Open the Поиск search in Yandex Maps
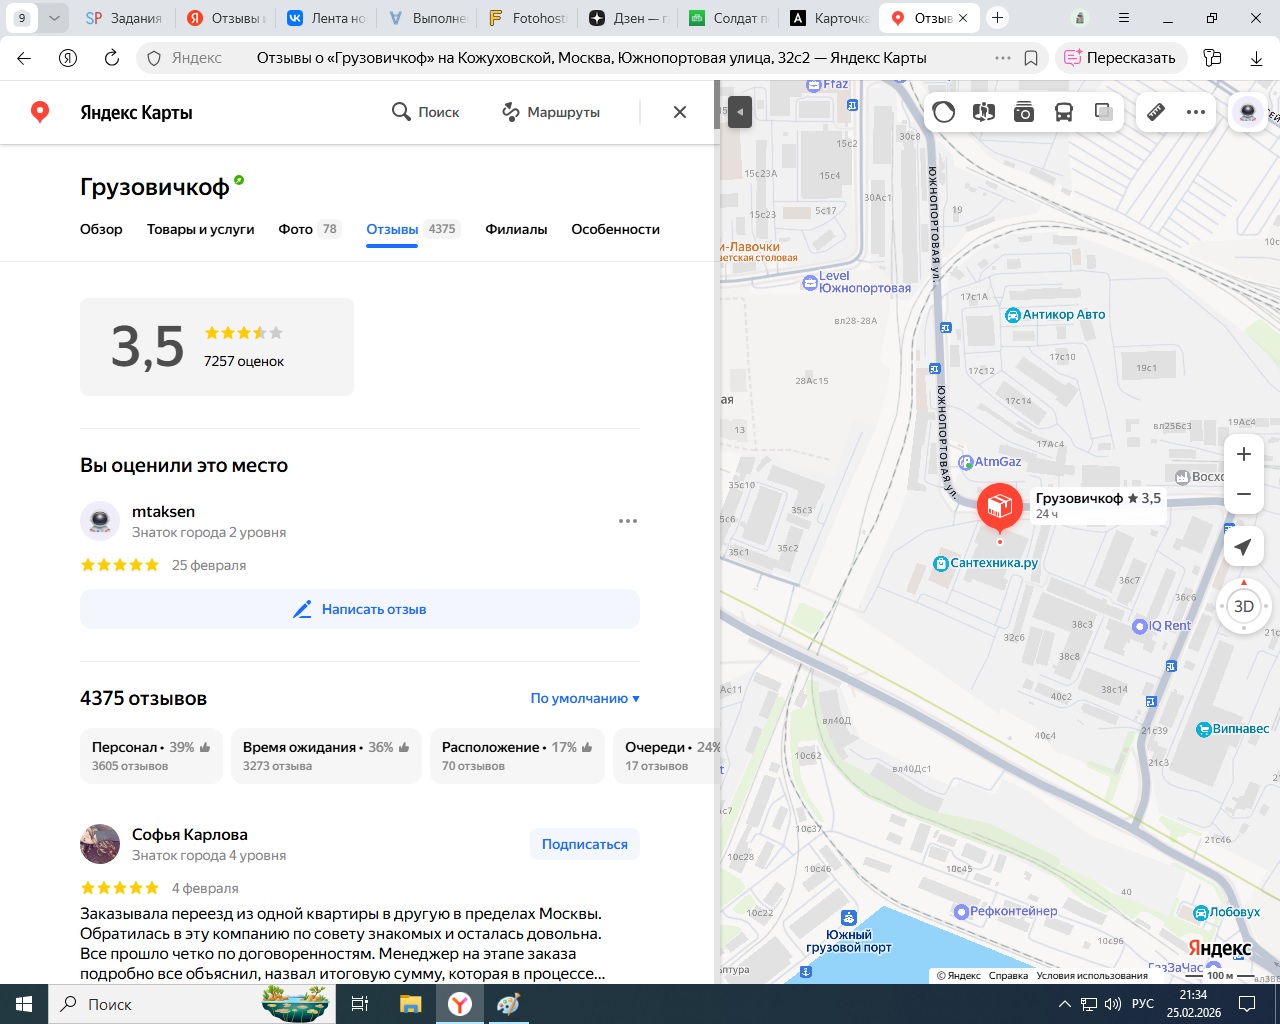Screen dimensions: 1280x1024 tap(426, 112)
